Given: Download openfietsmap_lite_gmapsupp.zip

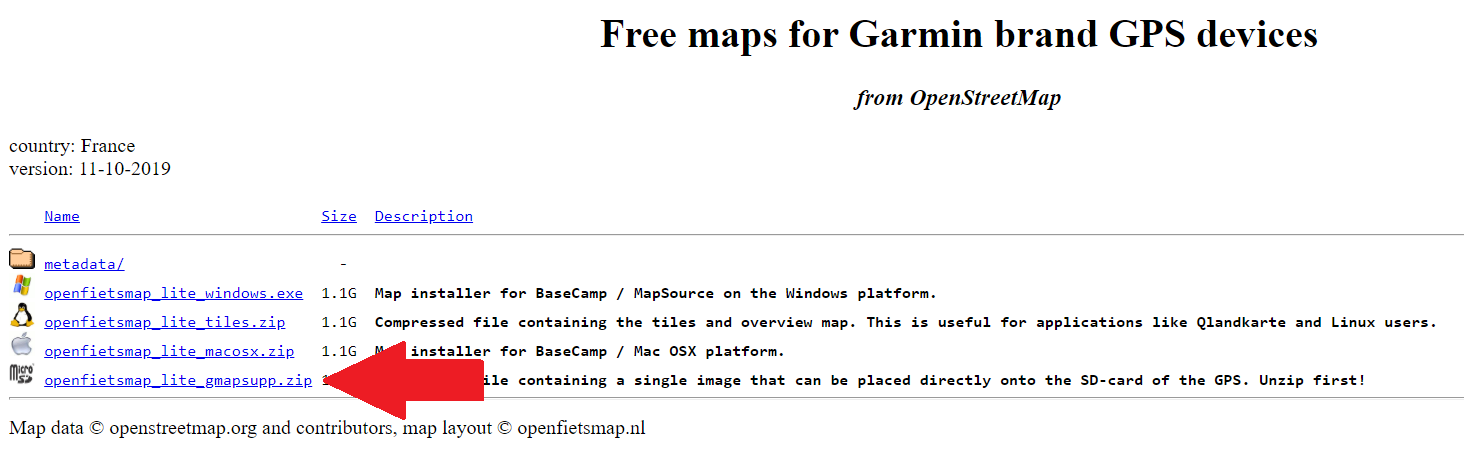Looking at the screenshot, I should (178, 380).
